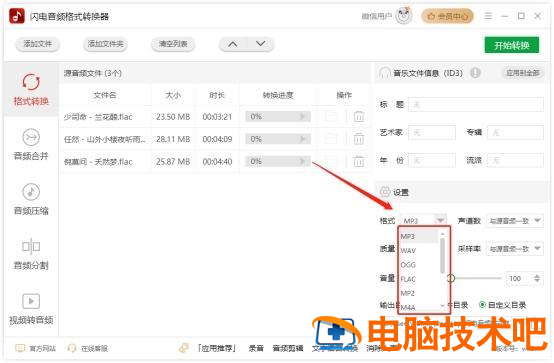The image size is (554, 363).
Task: Click the 在线客服 headset icon
Action: (72, 348)
